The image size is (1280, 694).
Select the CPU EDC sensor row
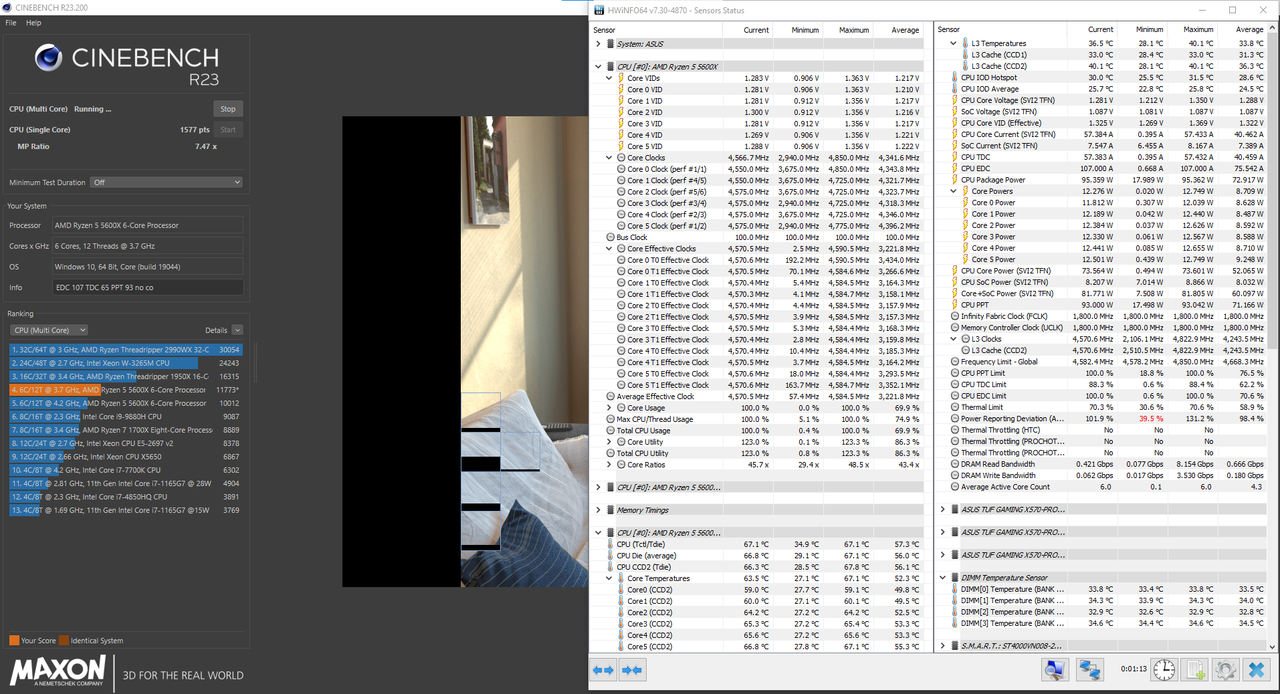click(1103, 169)
